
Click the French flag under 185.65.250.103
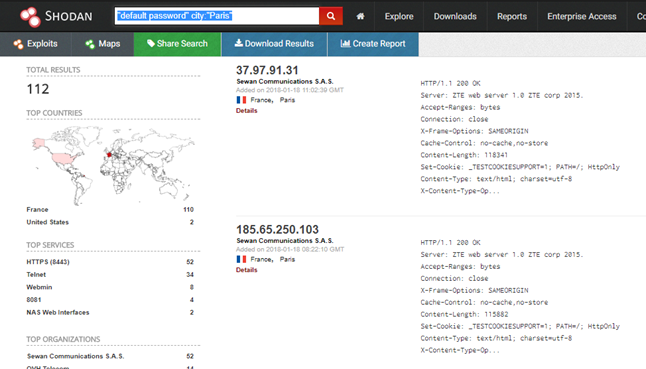pos(241,259)
